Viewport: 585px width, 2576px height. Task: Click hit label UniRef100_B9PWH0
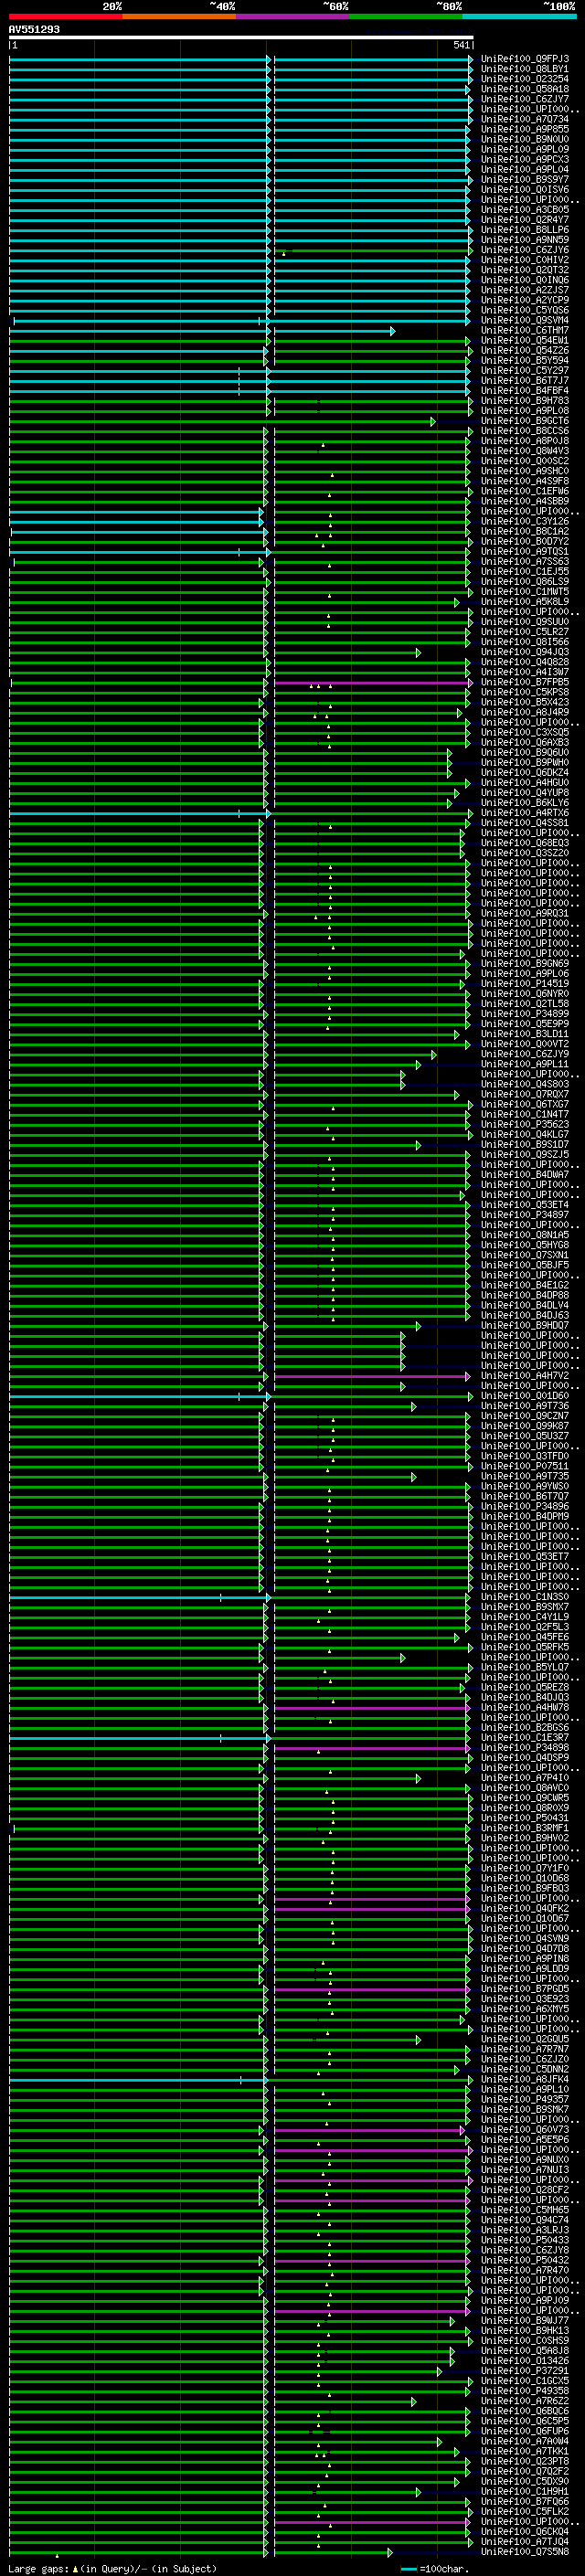point(524,762)
